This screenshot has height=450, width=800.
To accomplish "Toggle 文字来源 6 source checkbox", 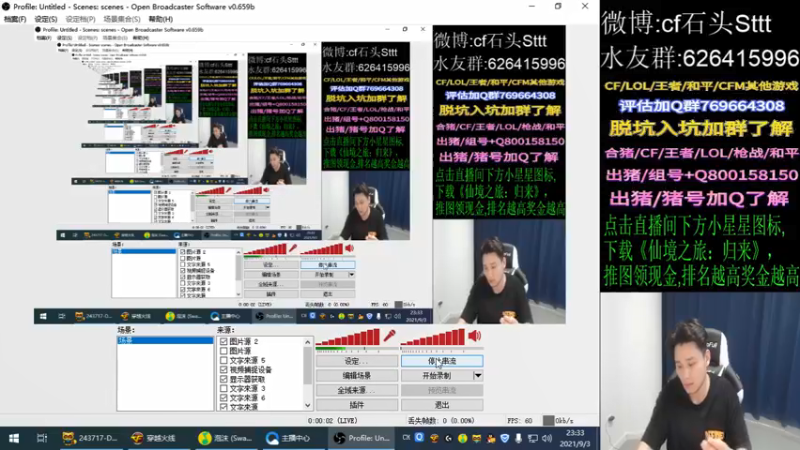I will point(223,397).
